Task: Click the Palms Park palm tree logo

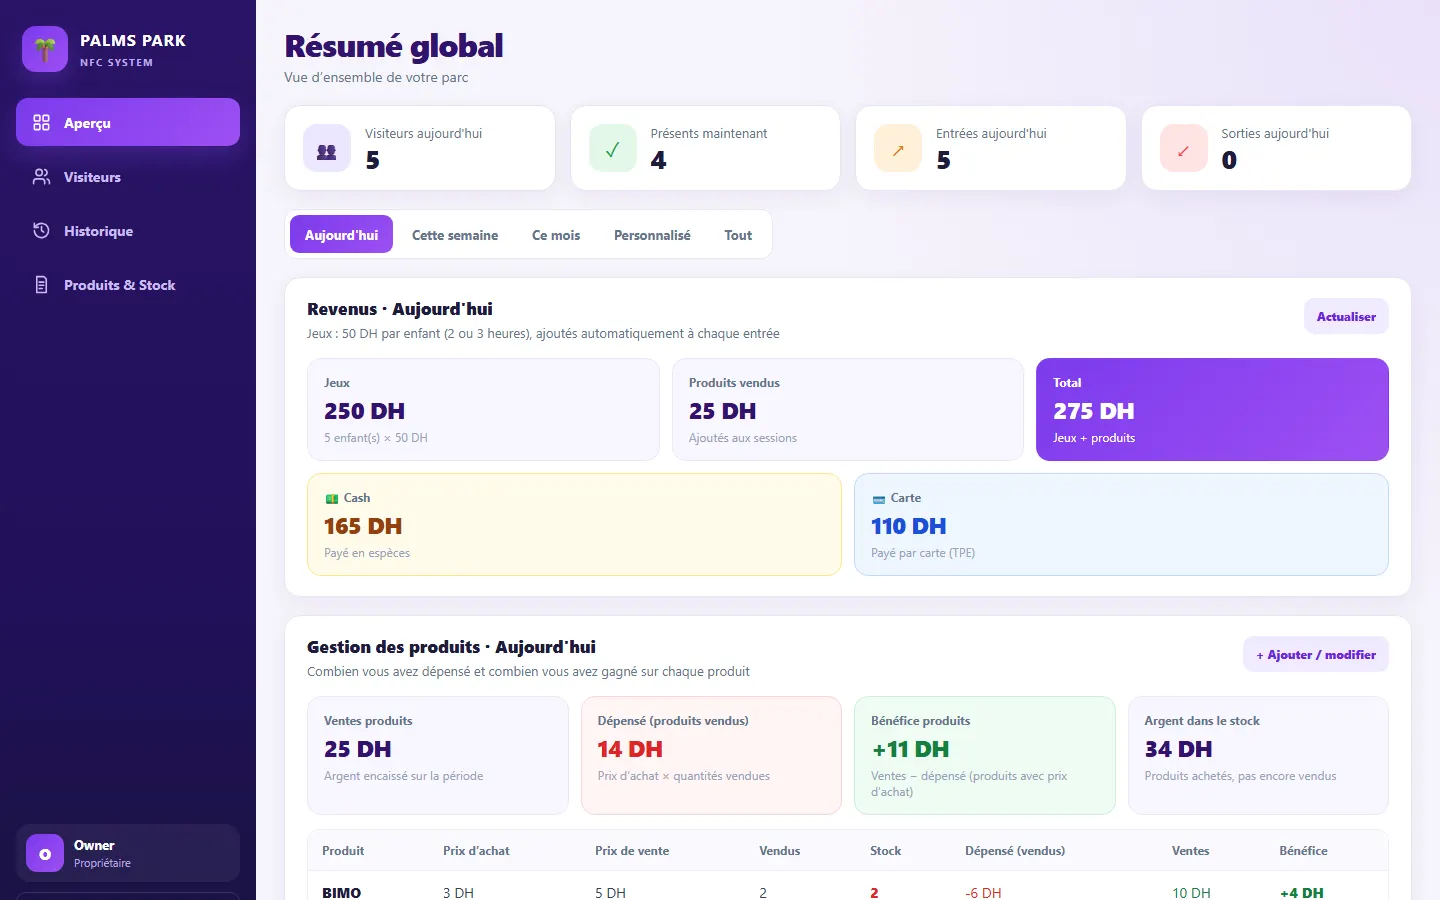Action: [x=45, y=49]
